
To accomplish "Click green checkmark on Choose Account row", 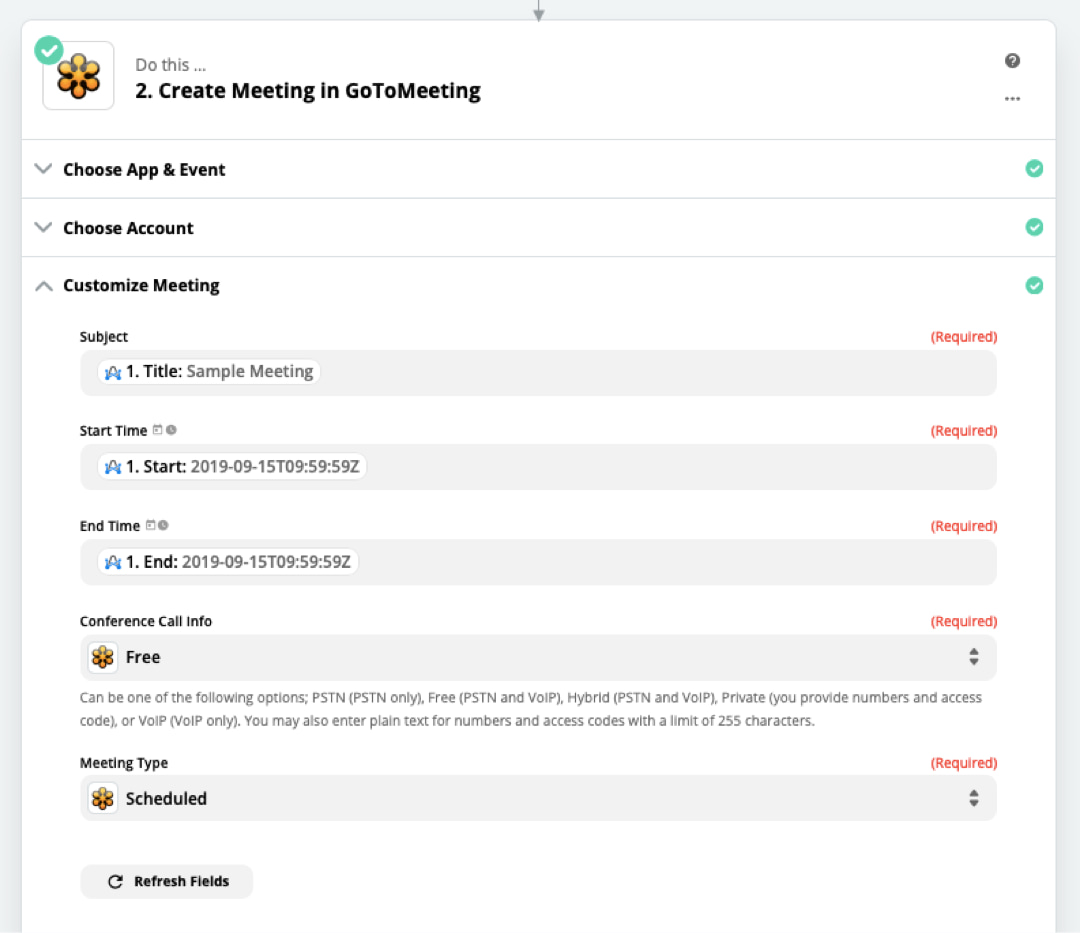I will pos(1034,227).
